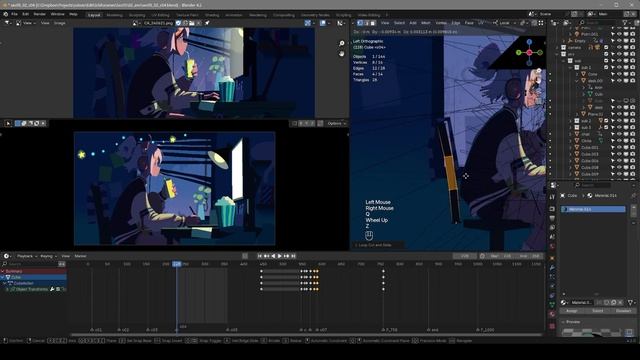
Task: Switch to the Geometry Nodes workspace tab
Action: [315, 15]
